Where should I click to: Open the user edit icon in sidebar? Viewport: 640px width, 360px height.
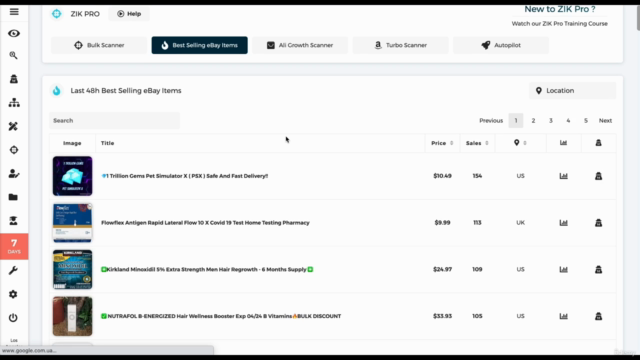(14, 173)
